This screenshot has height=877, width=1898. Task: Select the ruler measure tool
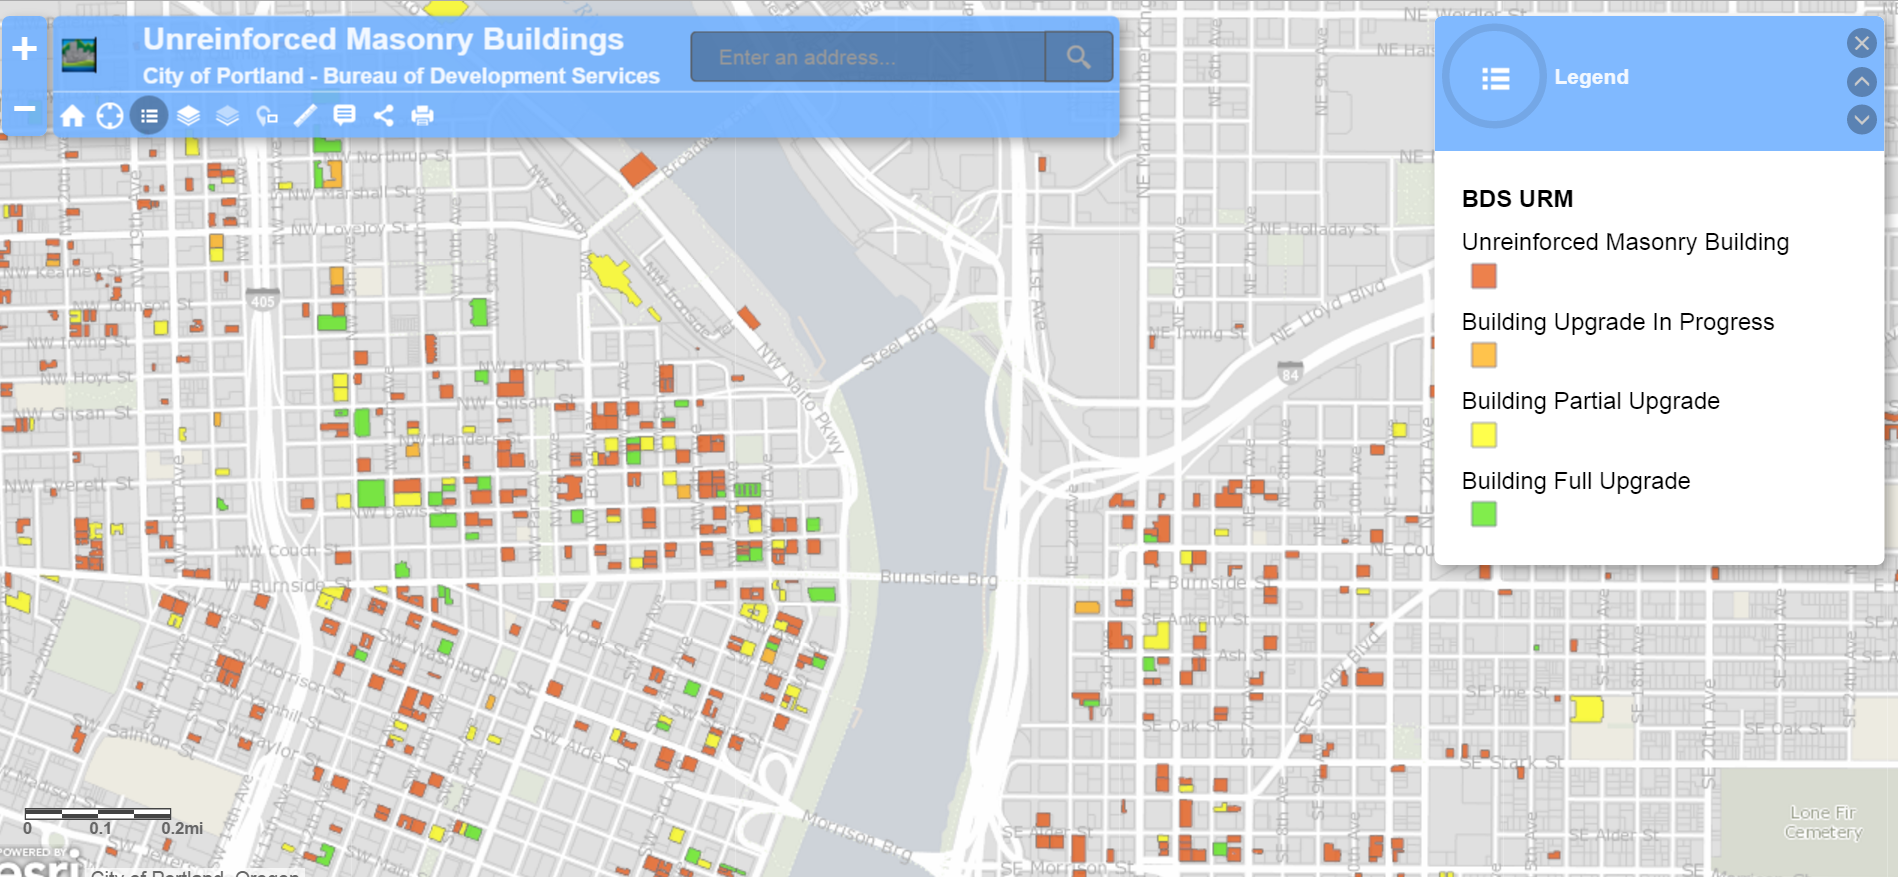pyautogui.click(x=305, y=116)
